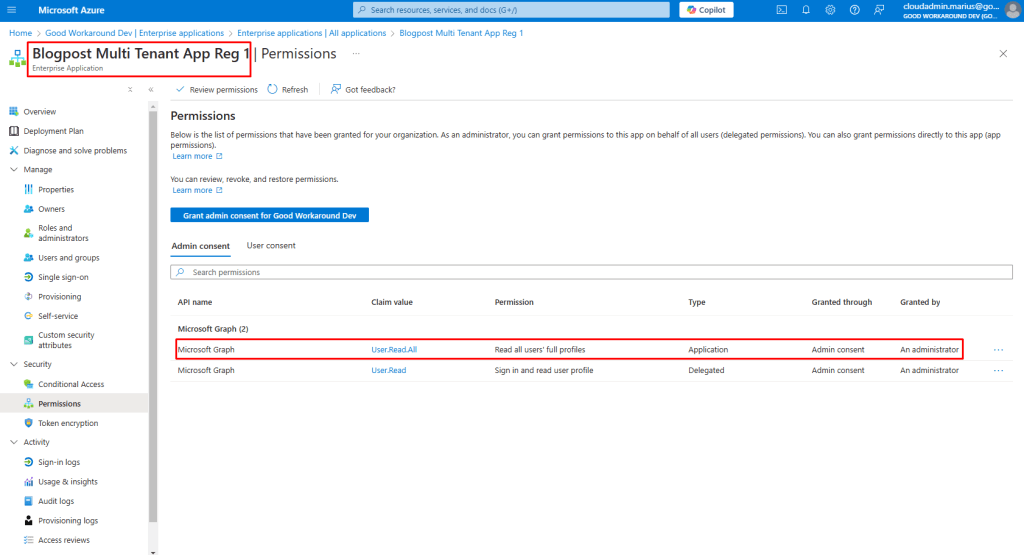Collapse the Security section
Screen dimensions: 1024x555
[13, 365]
